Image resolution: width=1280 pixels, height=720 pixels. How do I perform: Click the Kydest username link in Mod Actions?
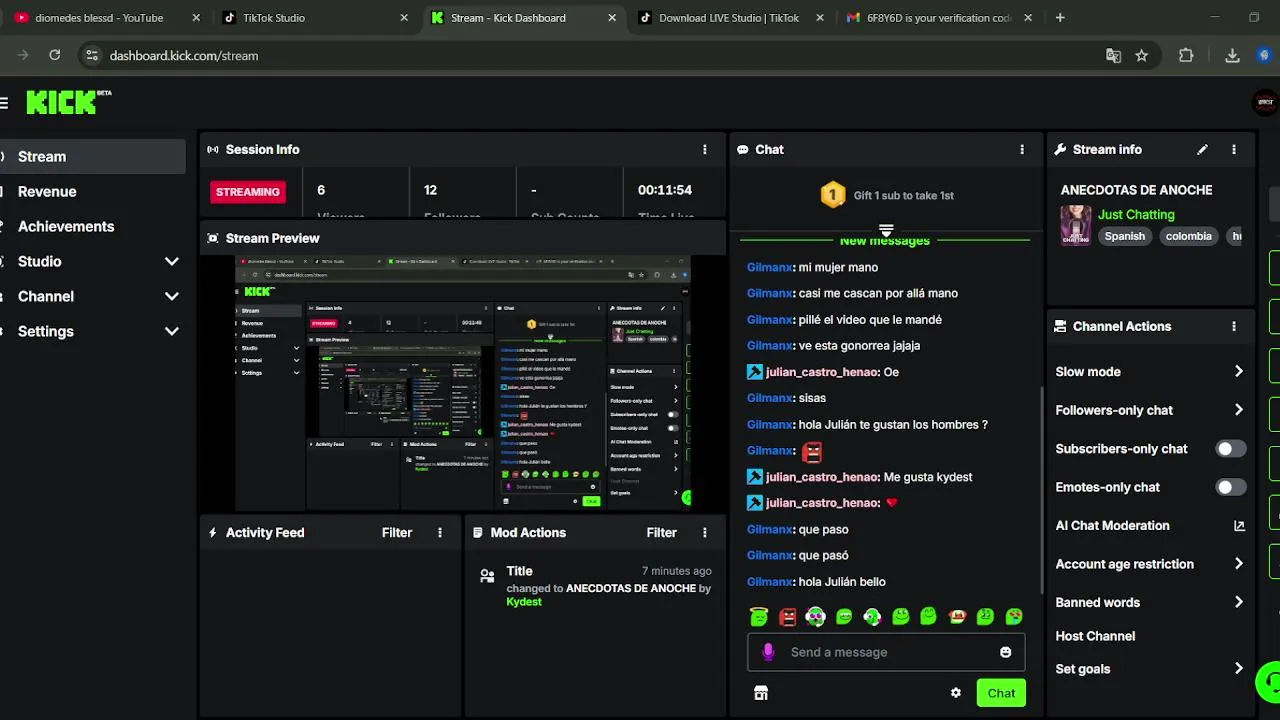pyautogui.click(x=524, y=602)
